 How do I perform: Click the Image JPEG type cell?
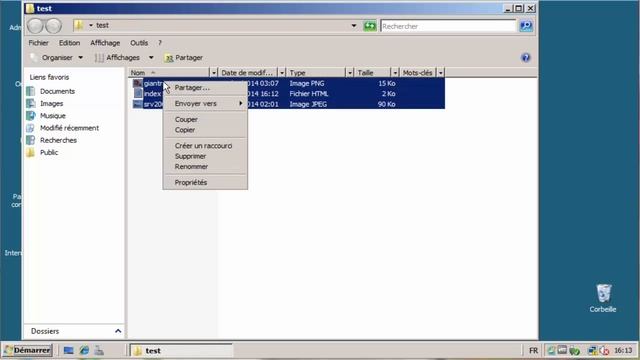308,104
